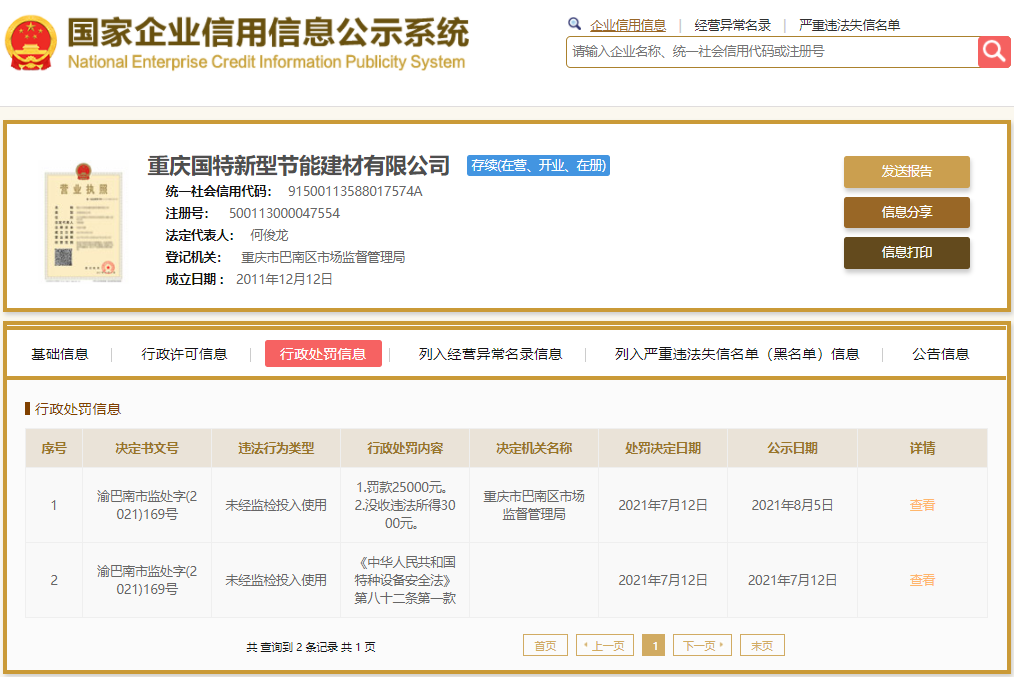Image resolution: width=1014 pixels, height=677 pixels.
Task: Select the 严重违法失信名单 search category
Action: point(849,25)
